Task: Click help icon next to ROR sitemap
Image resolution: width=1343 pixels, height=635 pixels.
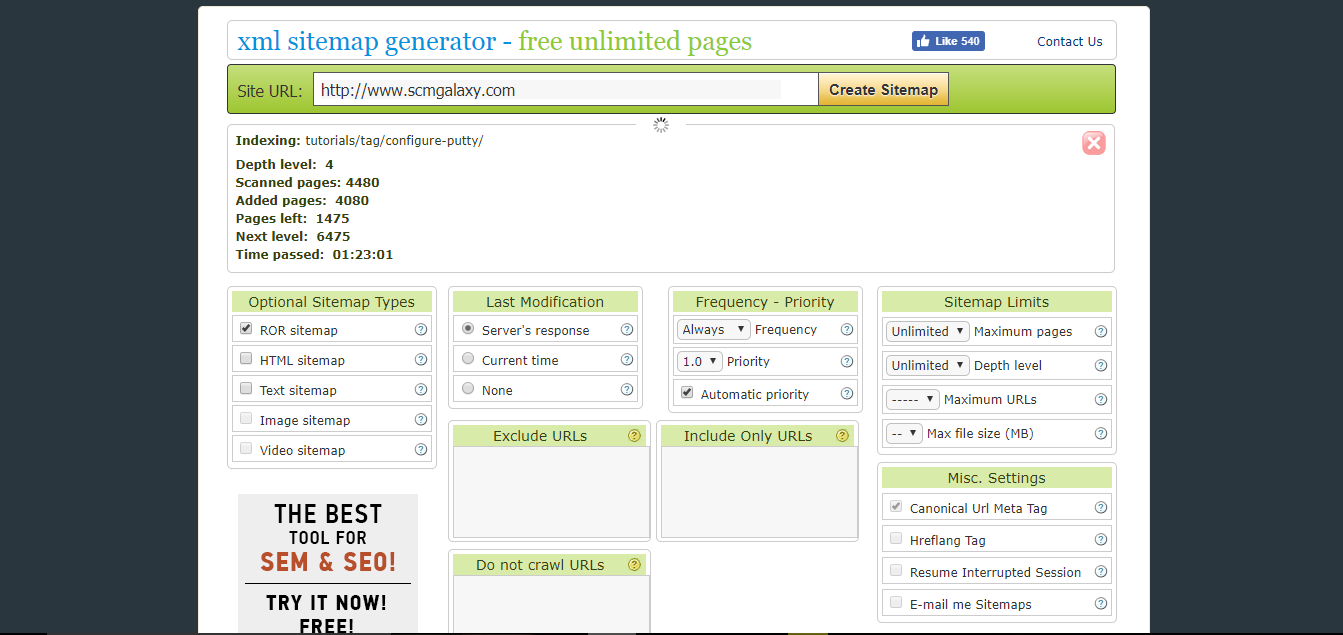Action: (421, 330)
